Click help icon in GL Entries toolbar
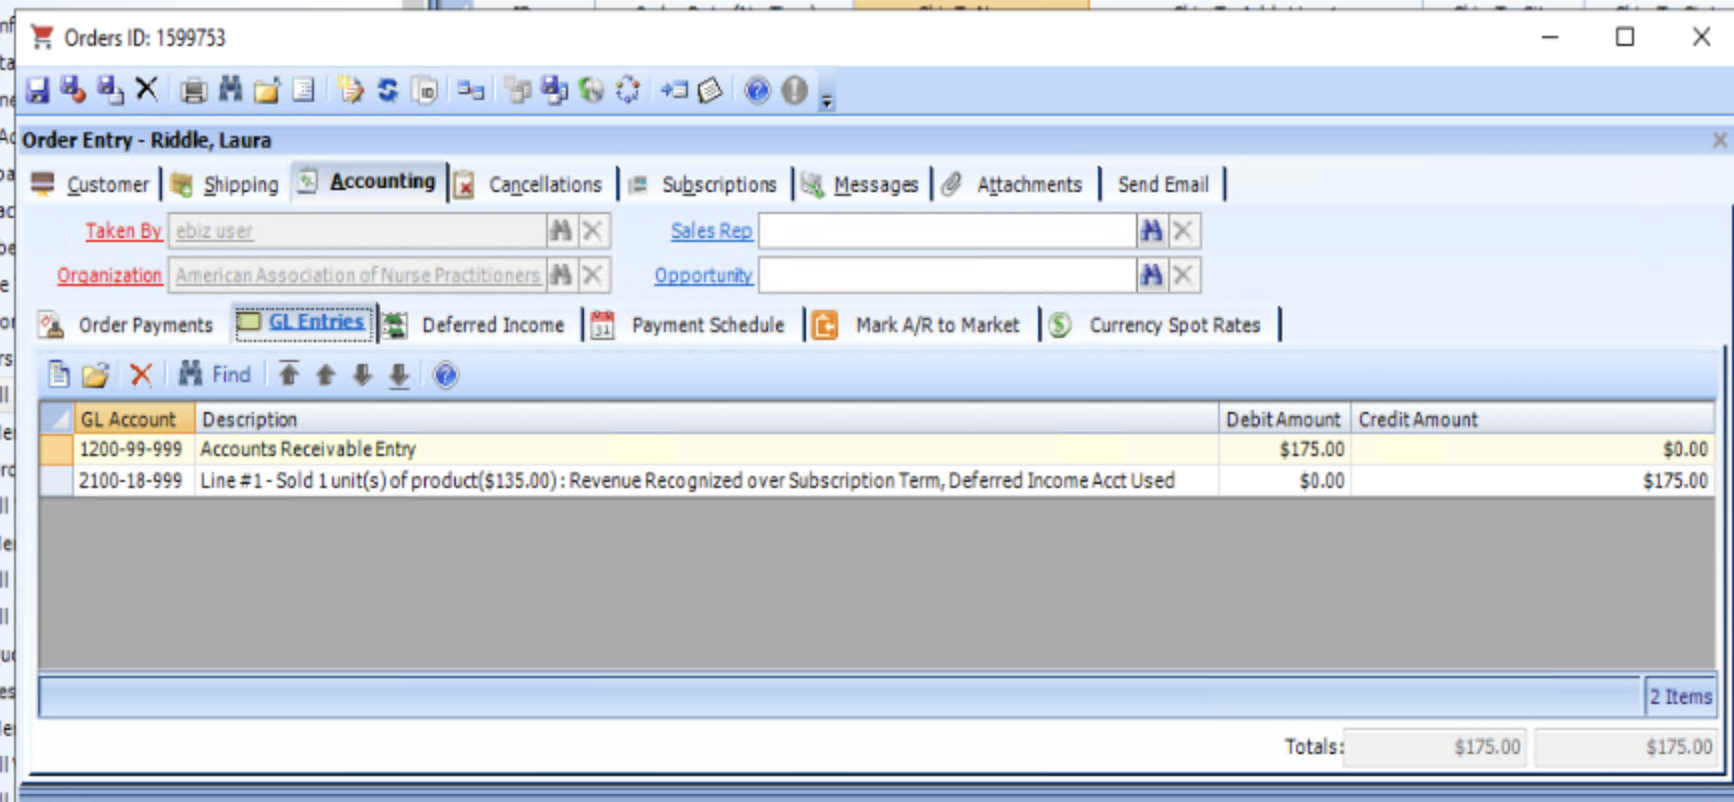 446,375
